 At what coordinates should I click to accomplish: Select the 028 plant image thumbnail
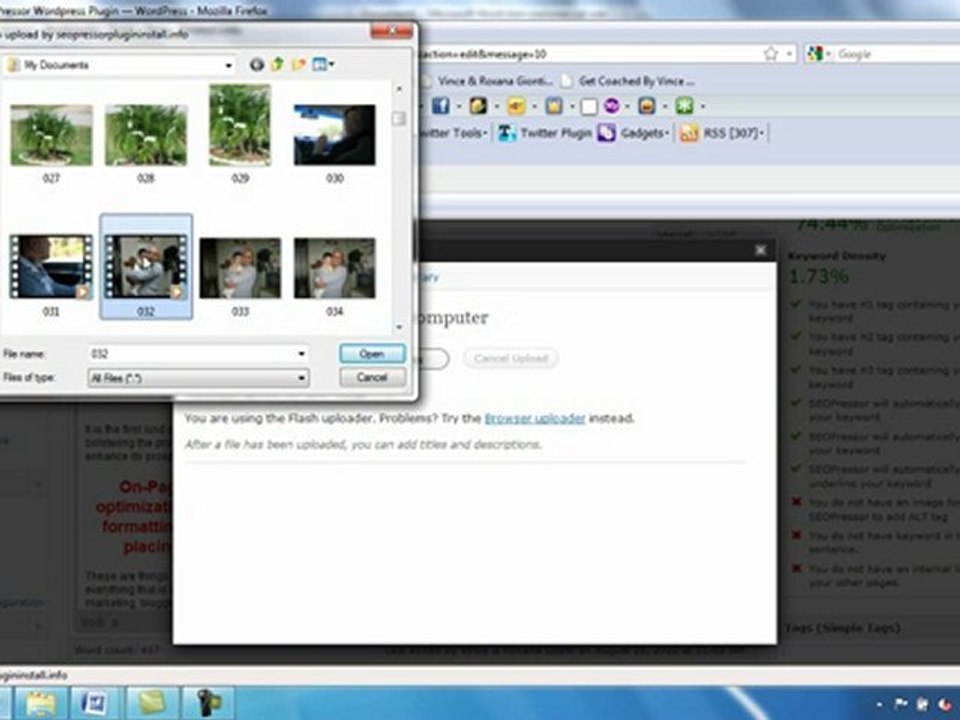point(146,135)
